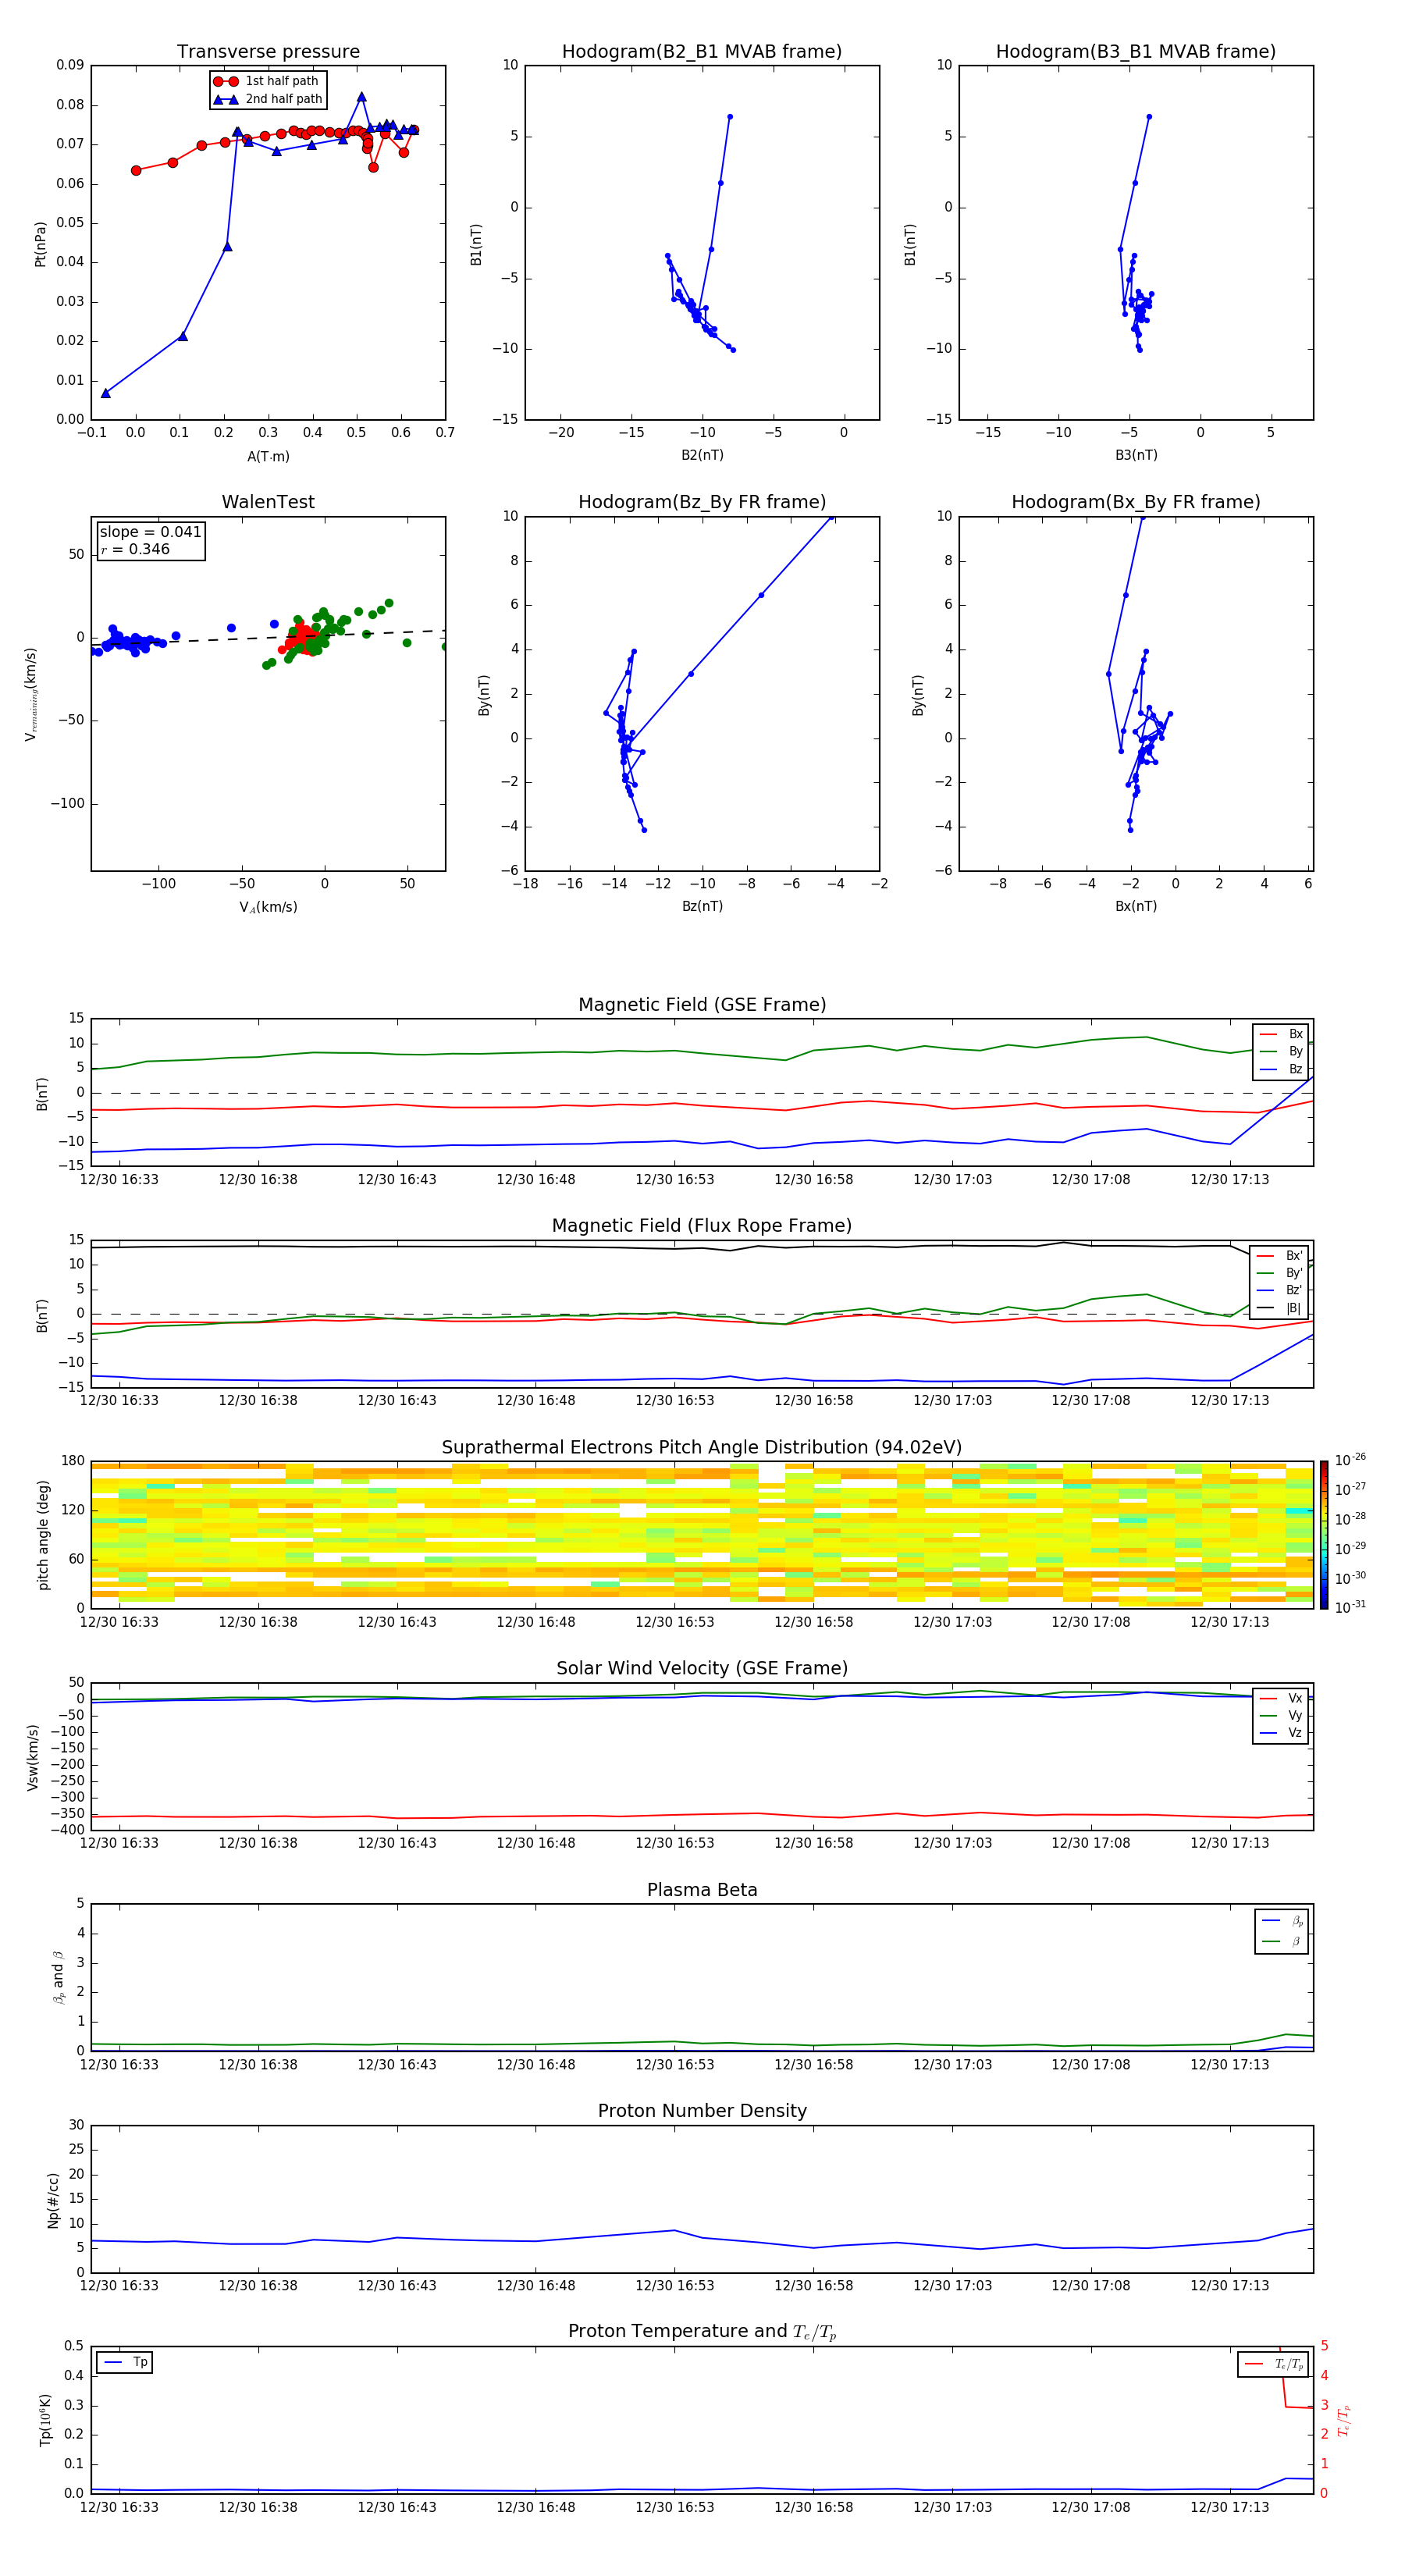This screenshot has height=2576, width=1405.
Task: Click 'Hodogram(Bx_By FR frame)' title
Action: [1136, 502]
